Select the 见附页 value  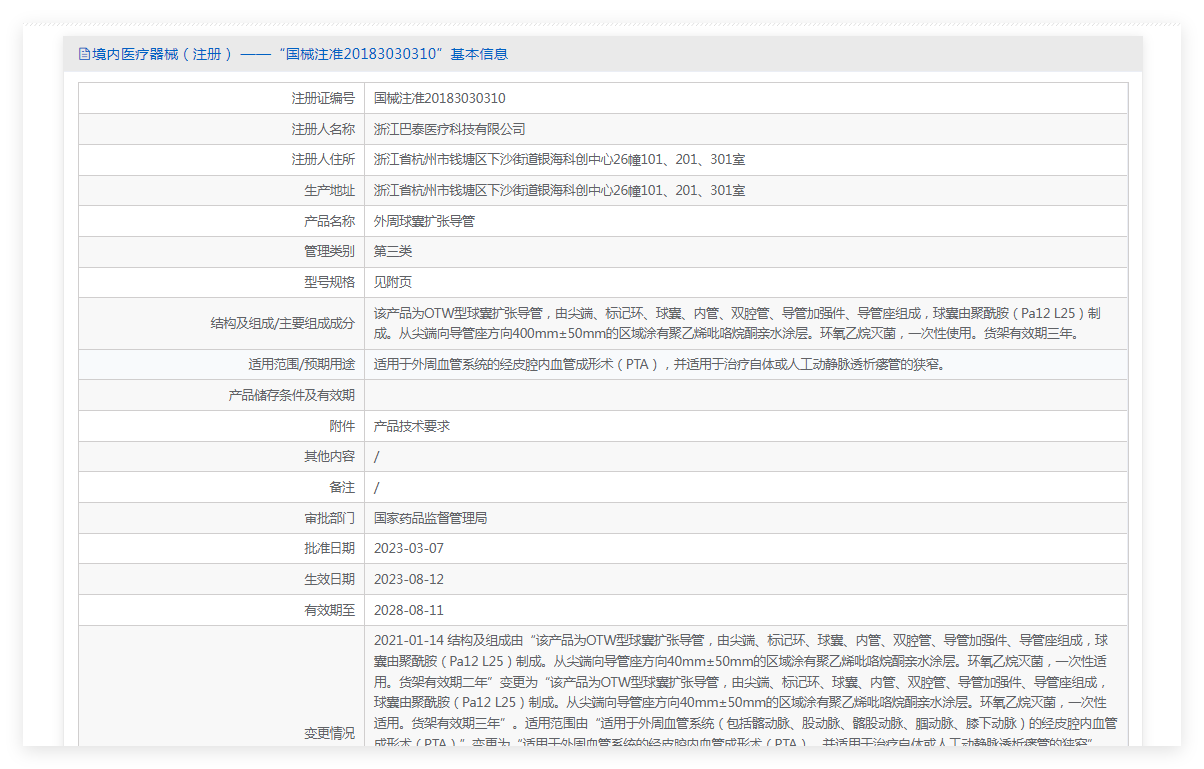pyautogui.click(x=393, y=283)
